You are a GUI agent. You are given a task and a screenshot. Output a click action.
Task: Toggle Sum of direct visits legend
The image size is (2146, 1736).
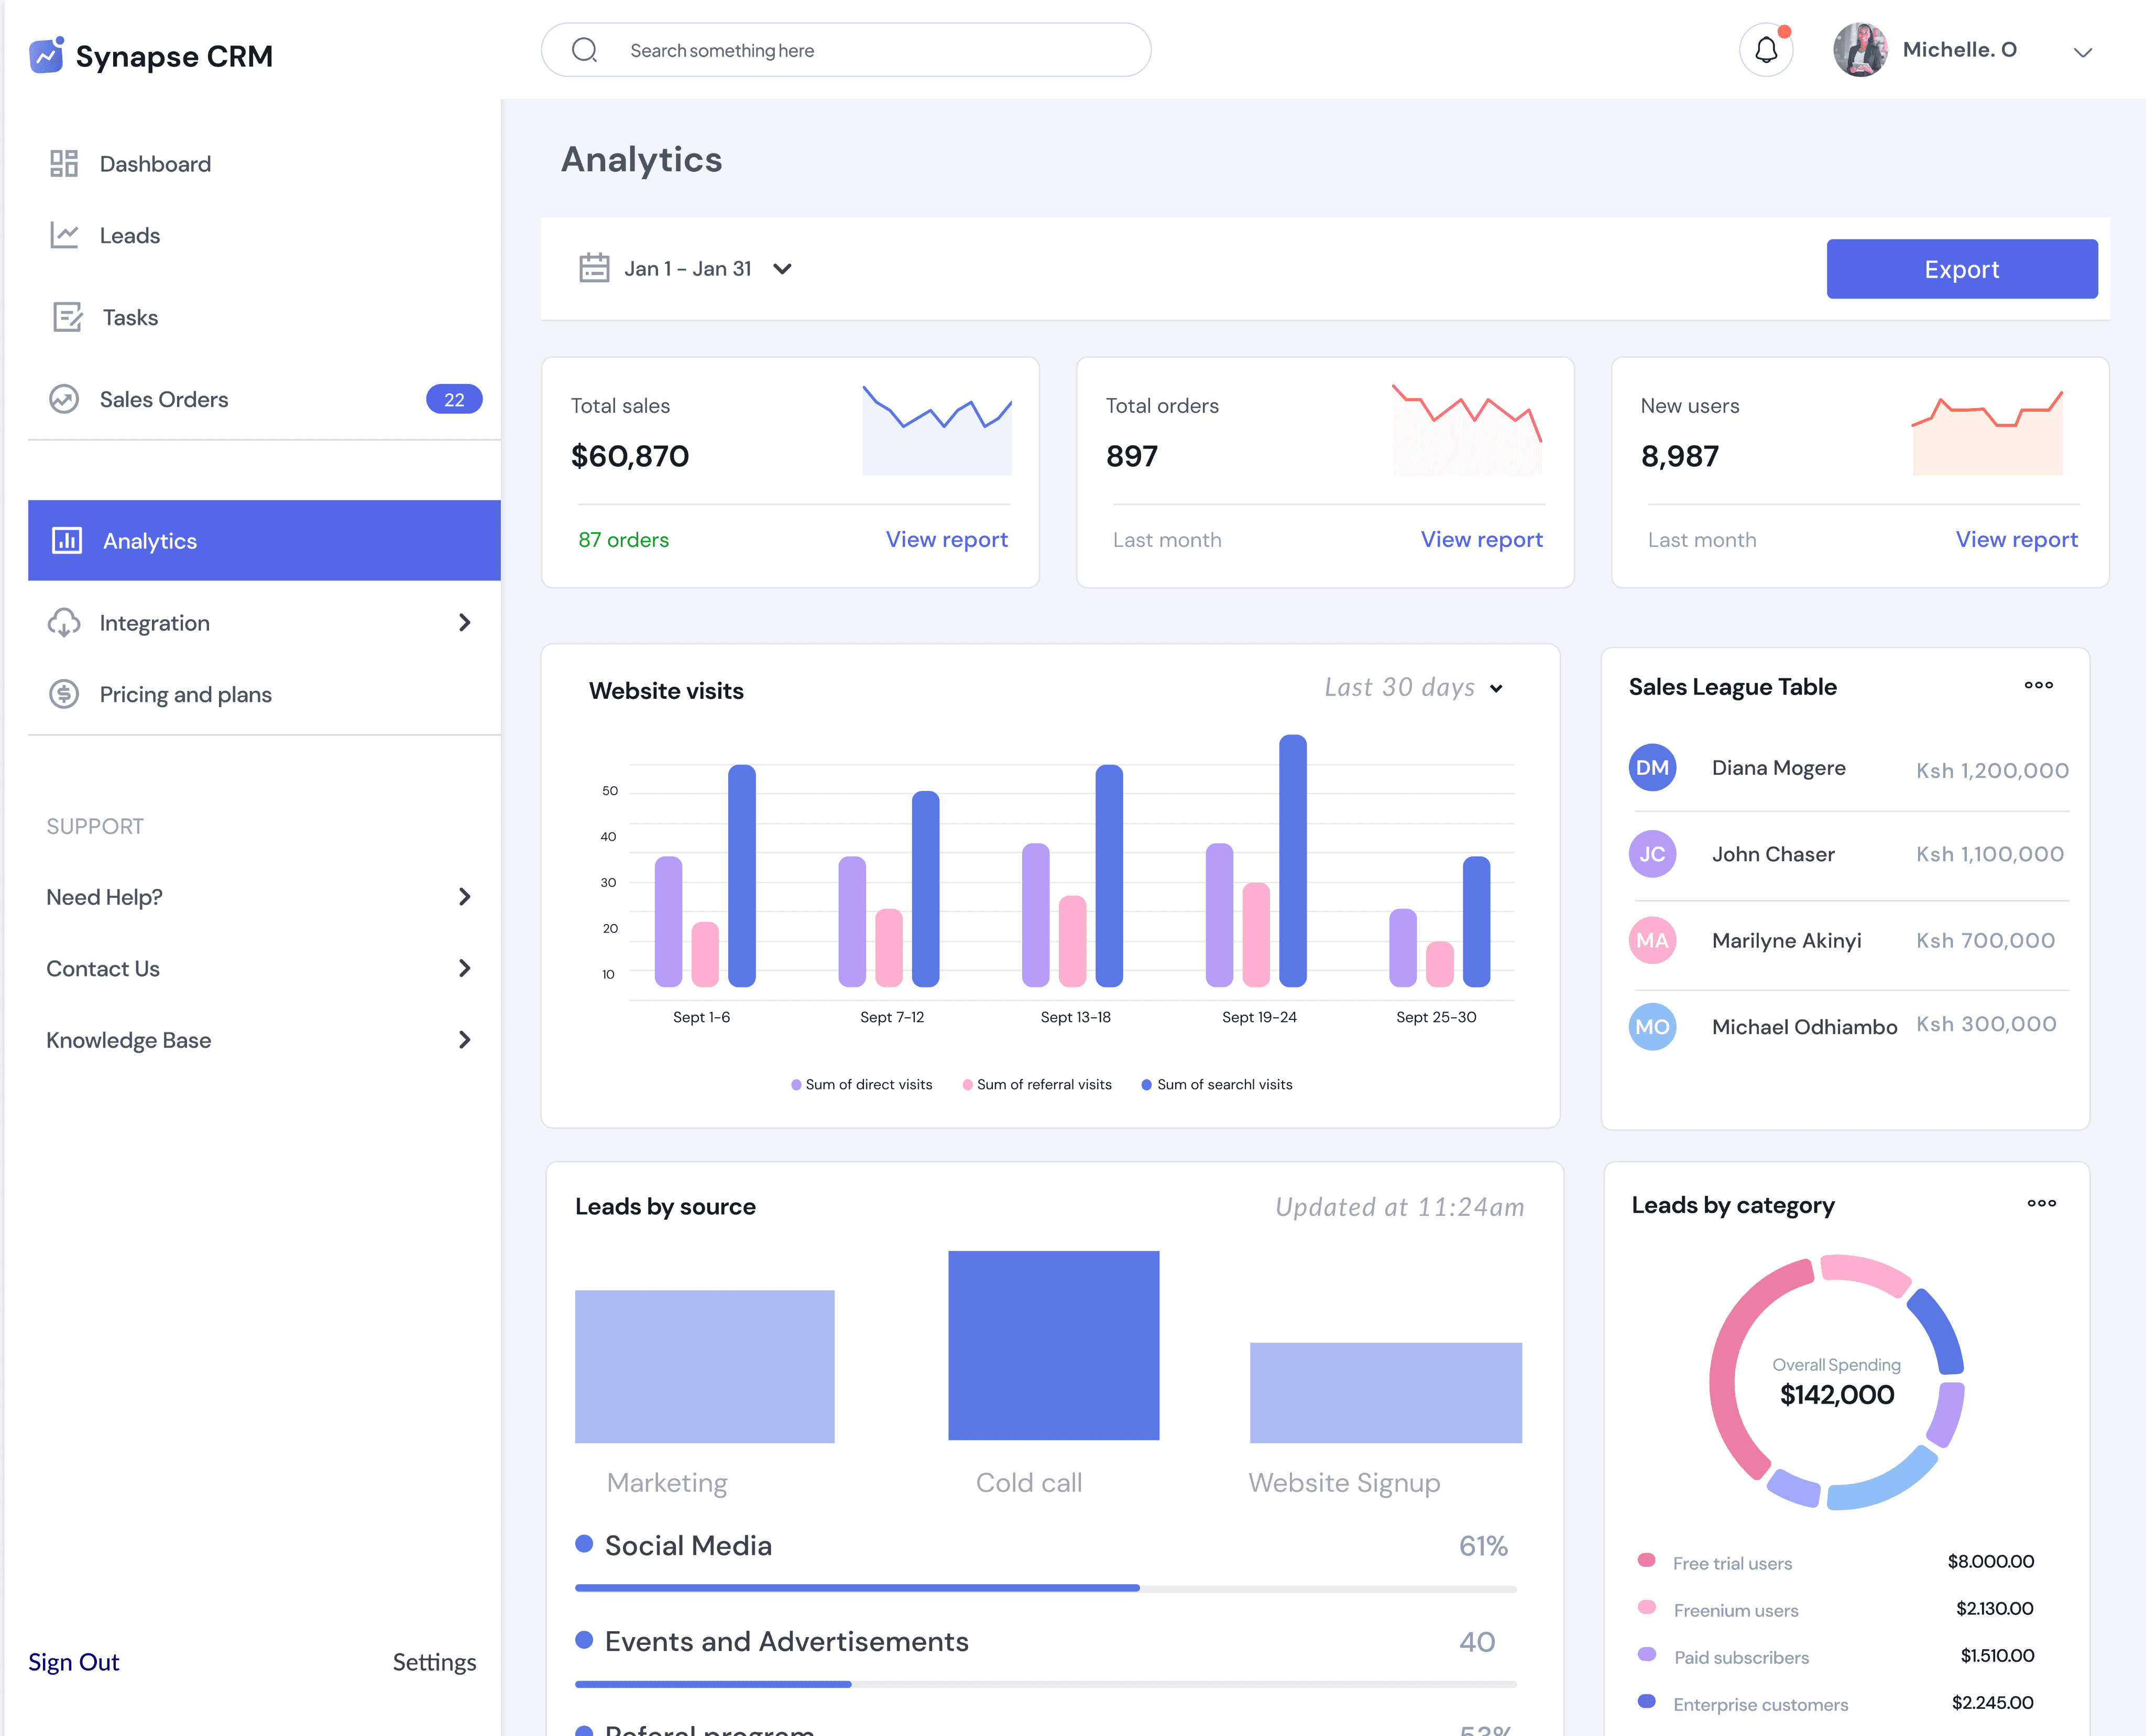click(862, 1084)
